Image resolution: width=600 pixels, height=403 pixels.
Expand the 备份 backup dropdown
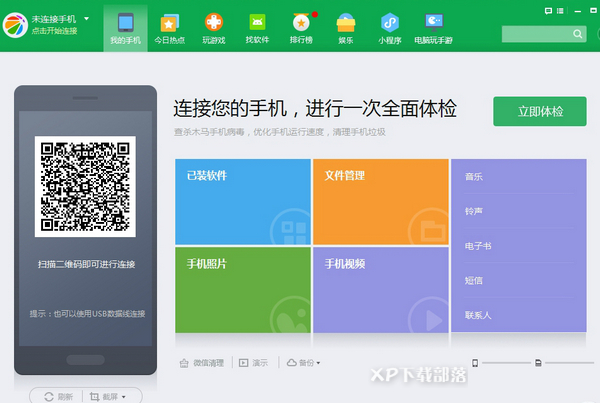click(318, 363)
